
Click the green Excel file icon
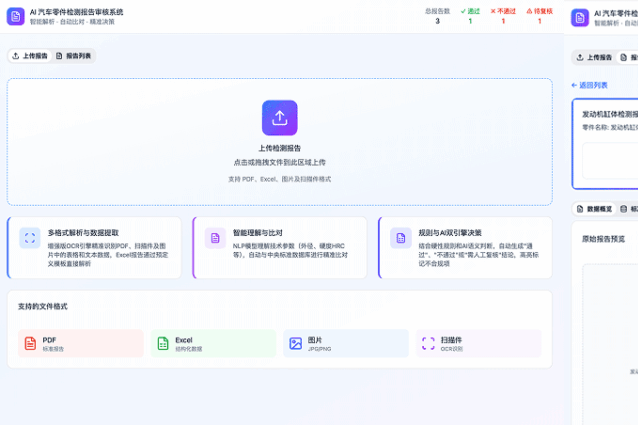coord(162,343)
